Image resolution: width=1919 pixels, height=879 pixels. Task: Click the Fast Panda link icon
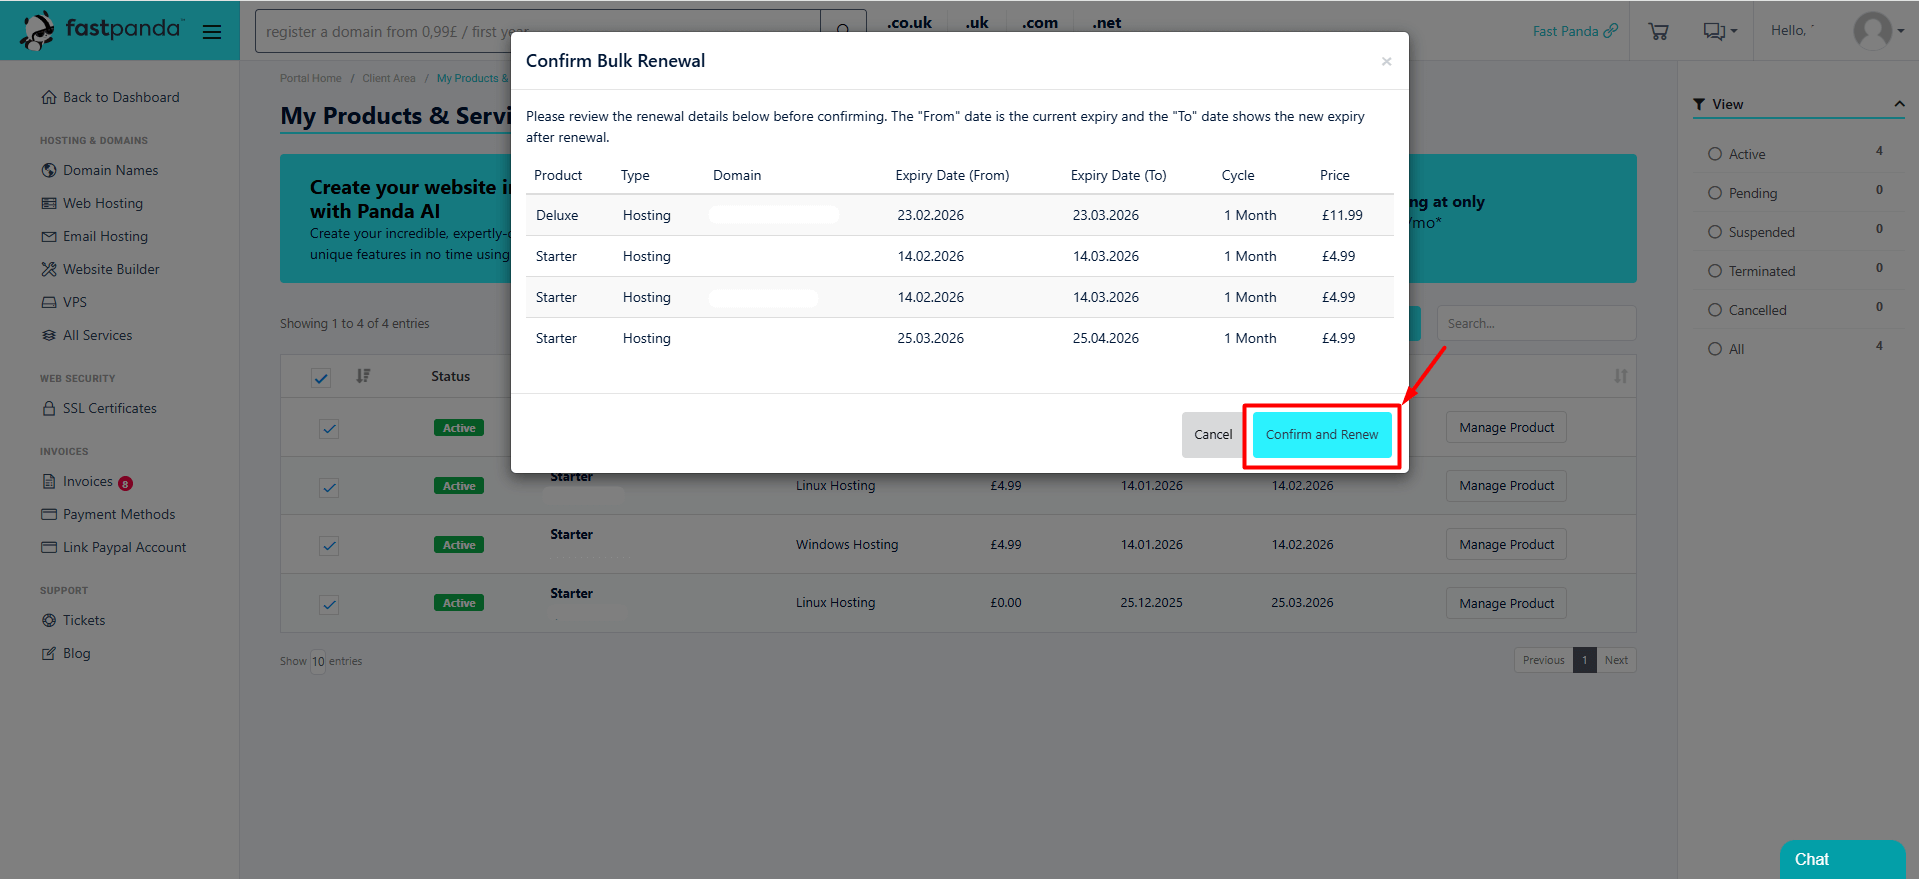[x=1610, y=31]
